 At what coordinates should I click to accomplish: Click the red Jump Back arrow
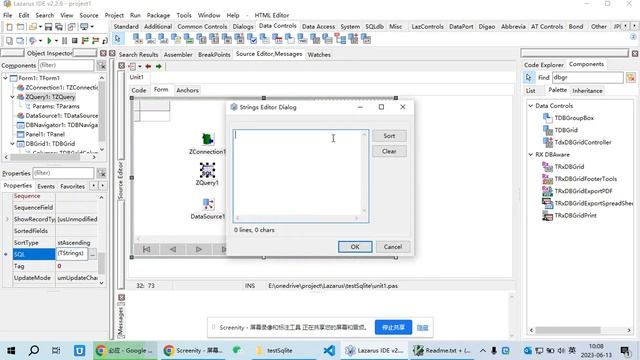(x=148, y=66)
